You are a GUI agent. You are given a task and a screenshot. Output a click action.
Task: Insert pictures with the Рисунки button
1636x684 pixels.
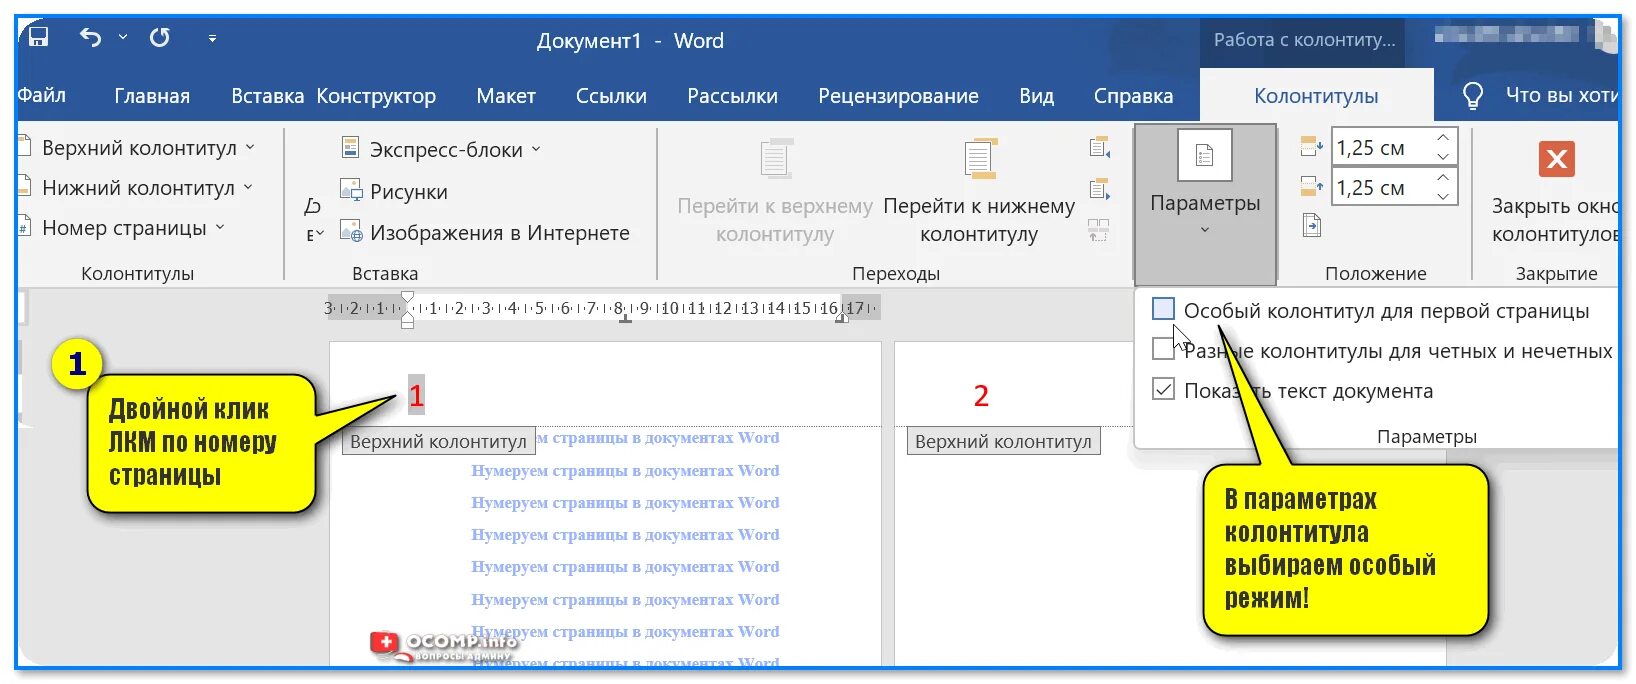[394, 191]
